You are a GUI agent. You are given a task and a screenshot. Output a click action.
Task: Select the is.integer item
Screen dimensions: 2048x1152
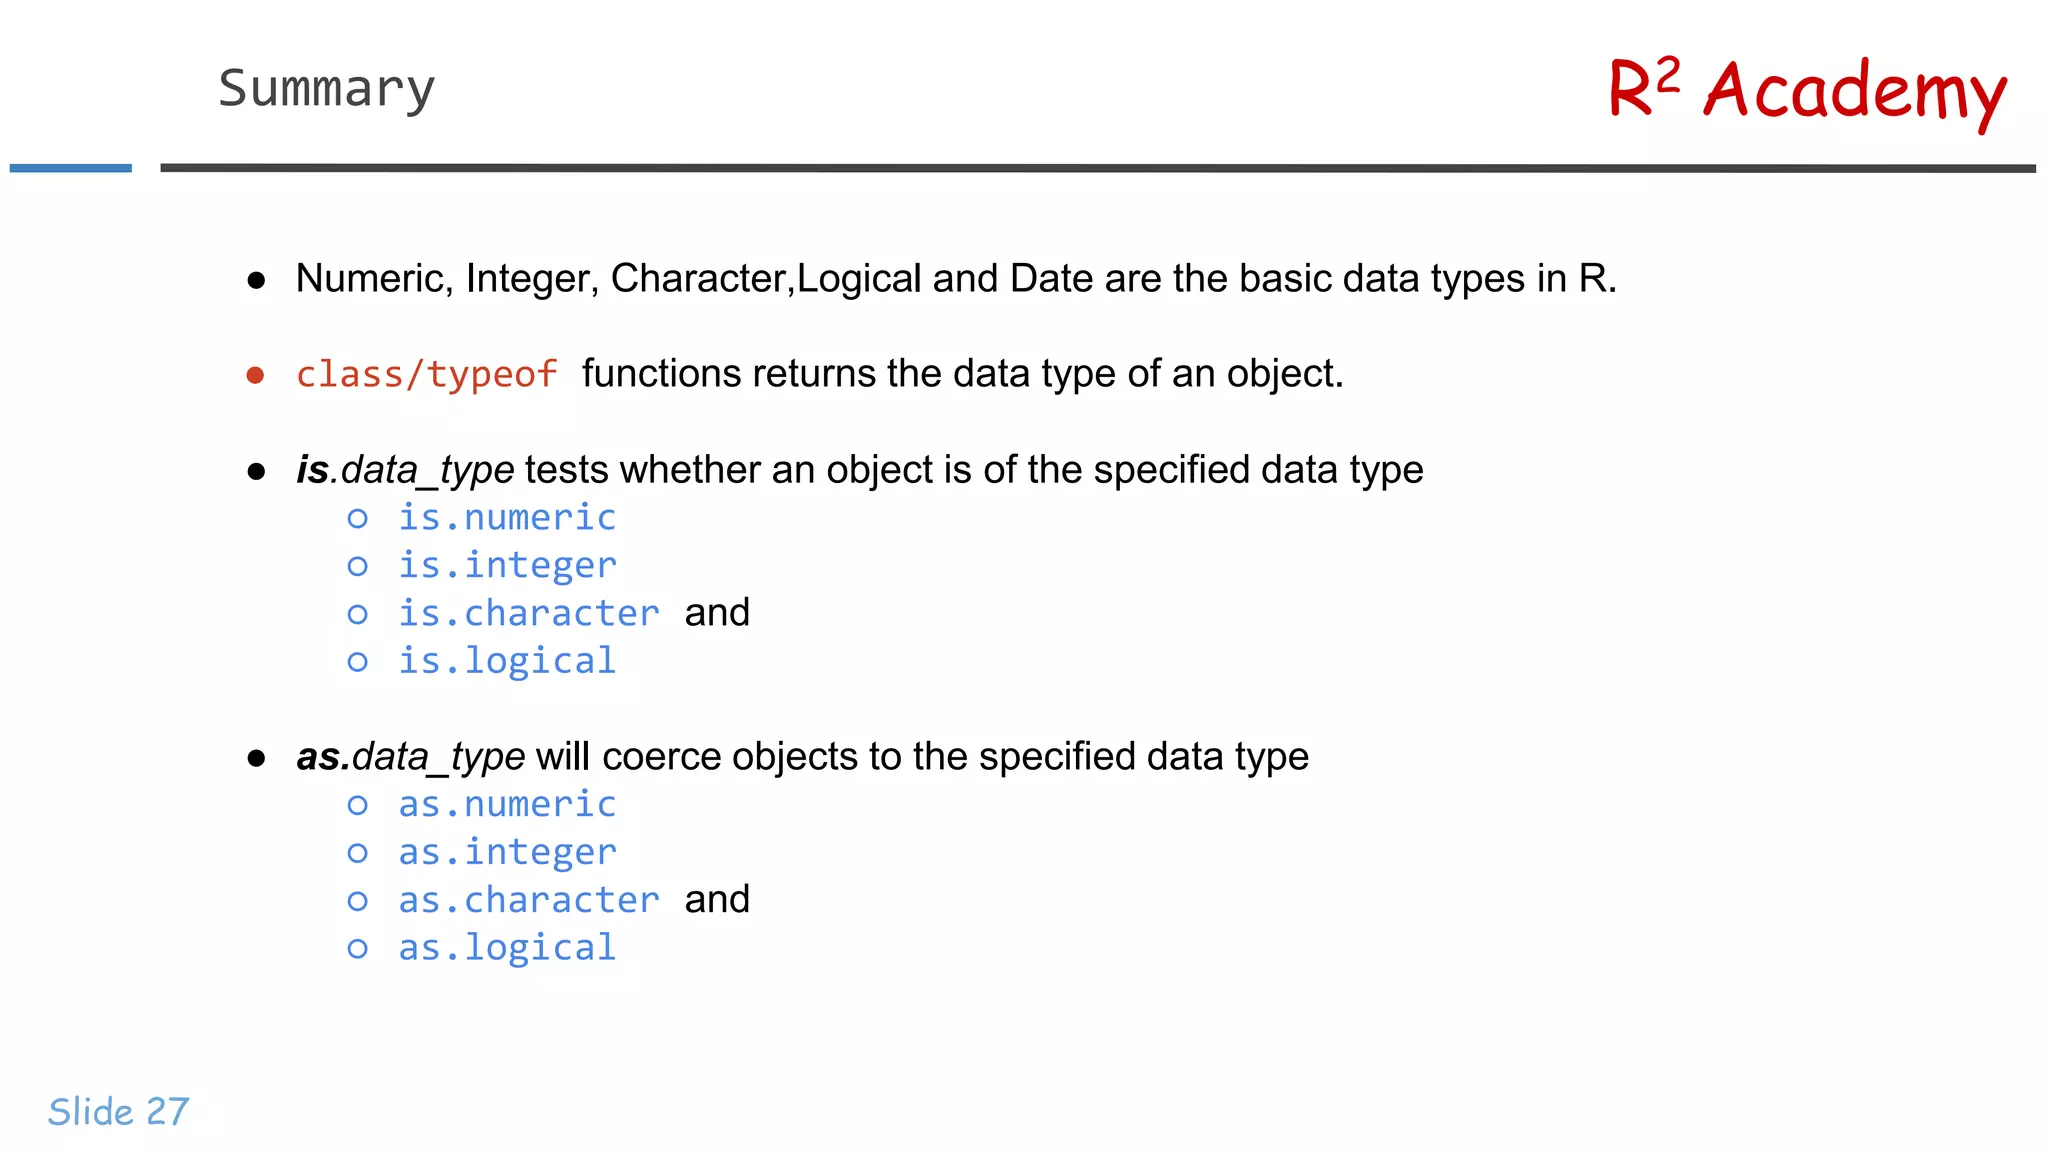507,566
